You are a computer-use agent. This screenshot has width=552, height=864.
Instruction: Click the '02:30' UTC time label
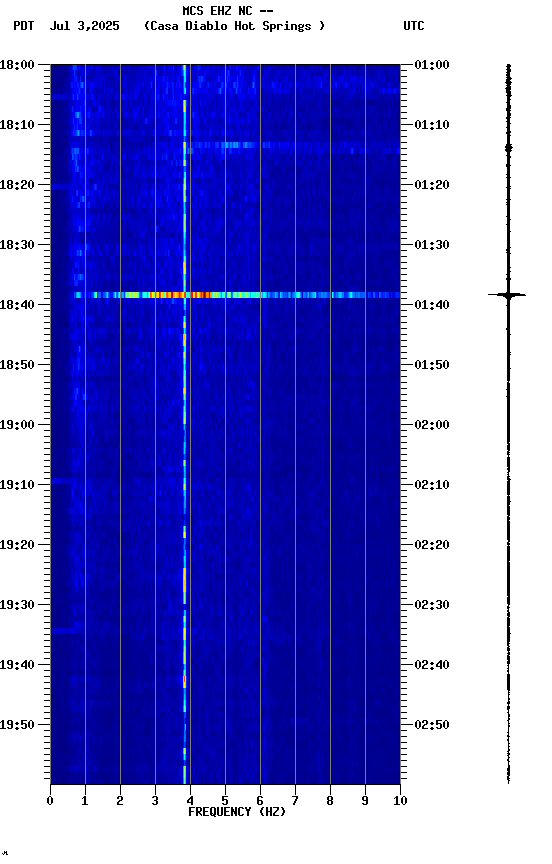pyautogui.click(x=432, y=605)
